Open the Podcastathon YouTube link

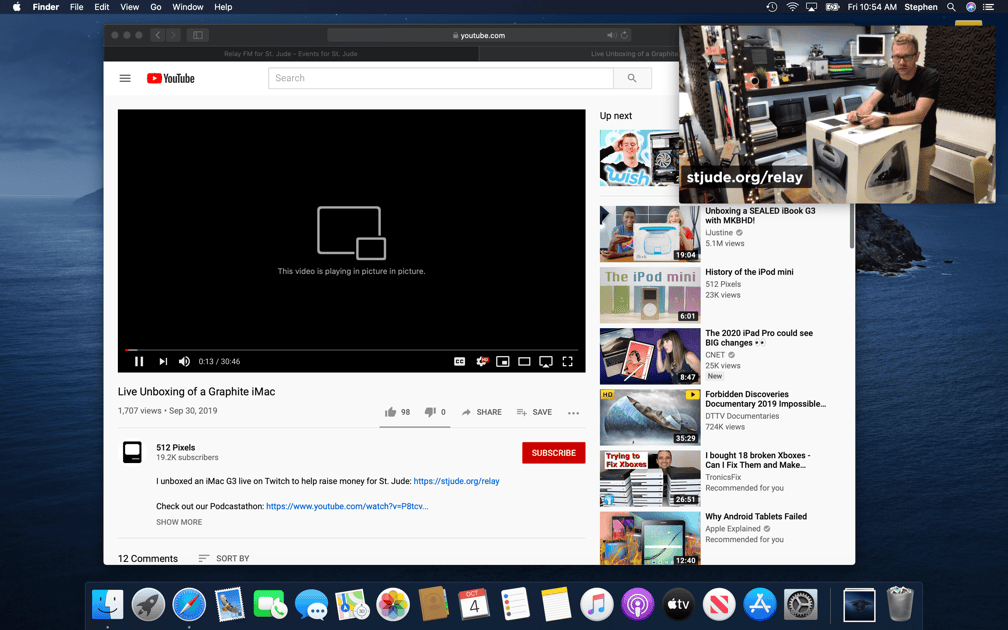(347, 506)
